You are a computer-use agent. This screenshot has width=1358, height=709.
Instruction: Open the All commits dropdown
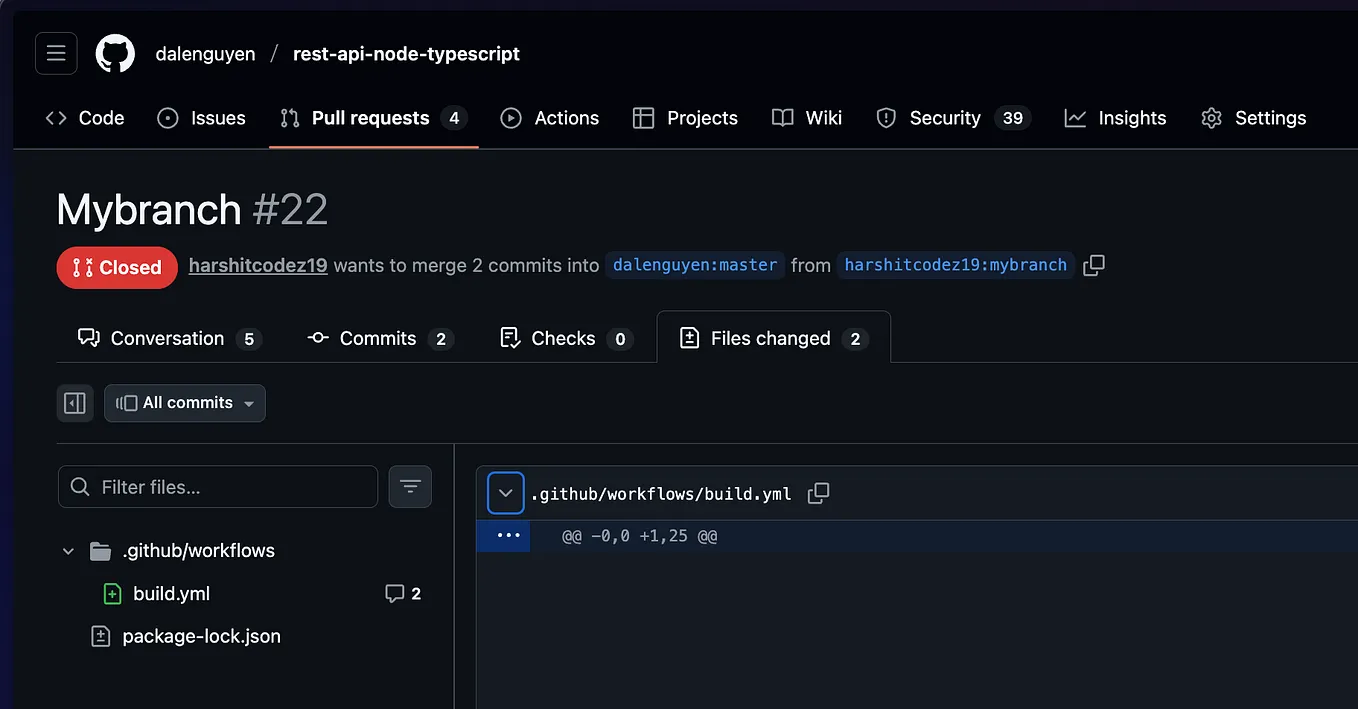click(185, 403)
